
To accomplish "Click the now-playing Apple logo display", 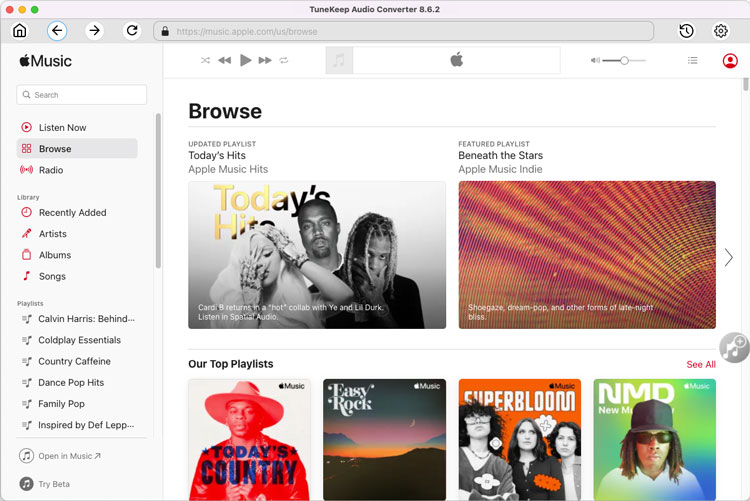I will tap(456, 60).
